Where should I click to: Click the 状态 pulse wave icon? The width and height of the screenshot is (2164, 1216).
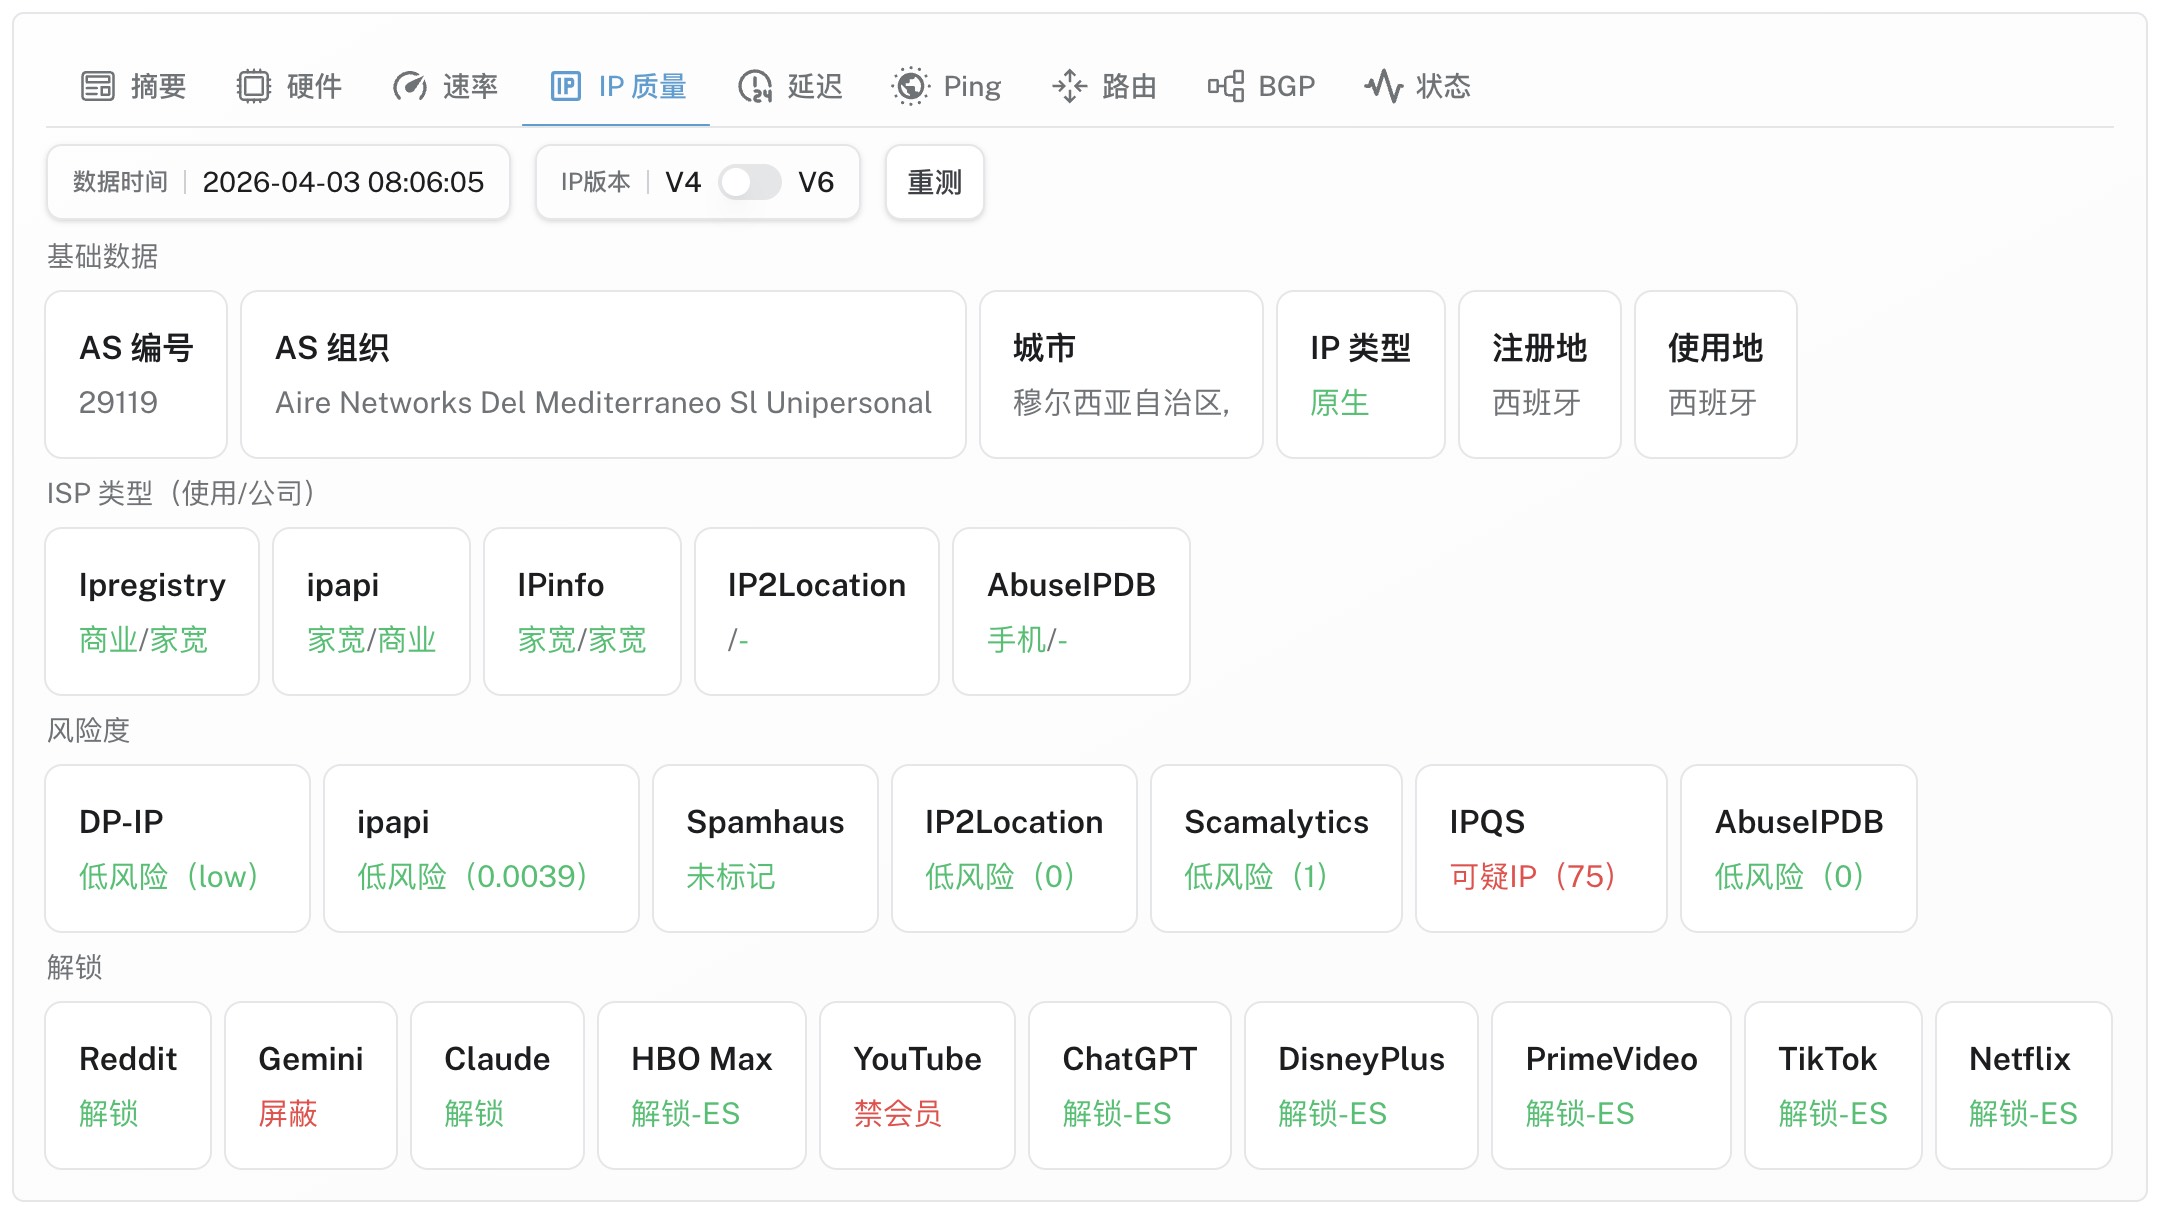click(x=1384, y=86)
